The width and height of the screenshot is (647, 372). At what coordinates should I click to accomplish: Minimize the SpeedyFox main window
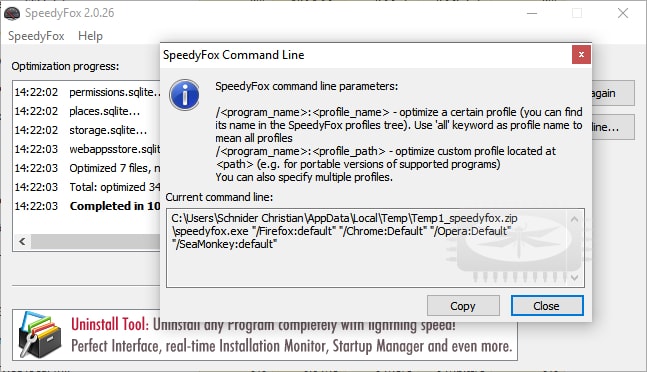[x=532, y=13]
